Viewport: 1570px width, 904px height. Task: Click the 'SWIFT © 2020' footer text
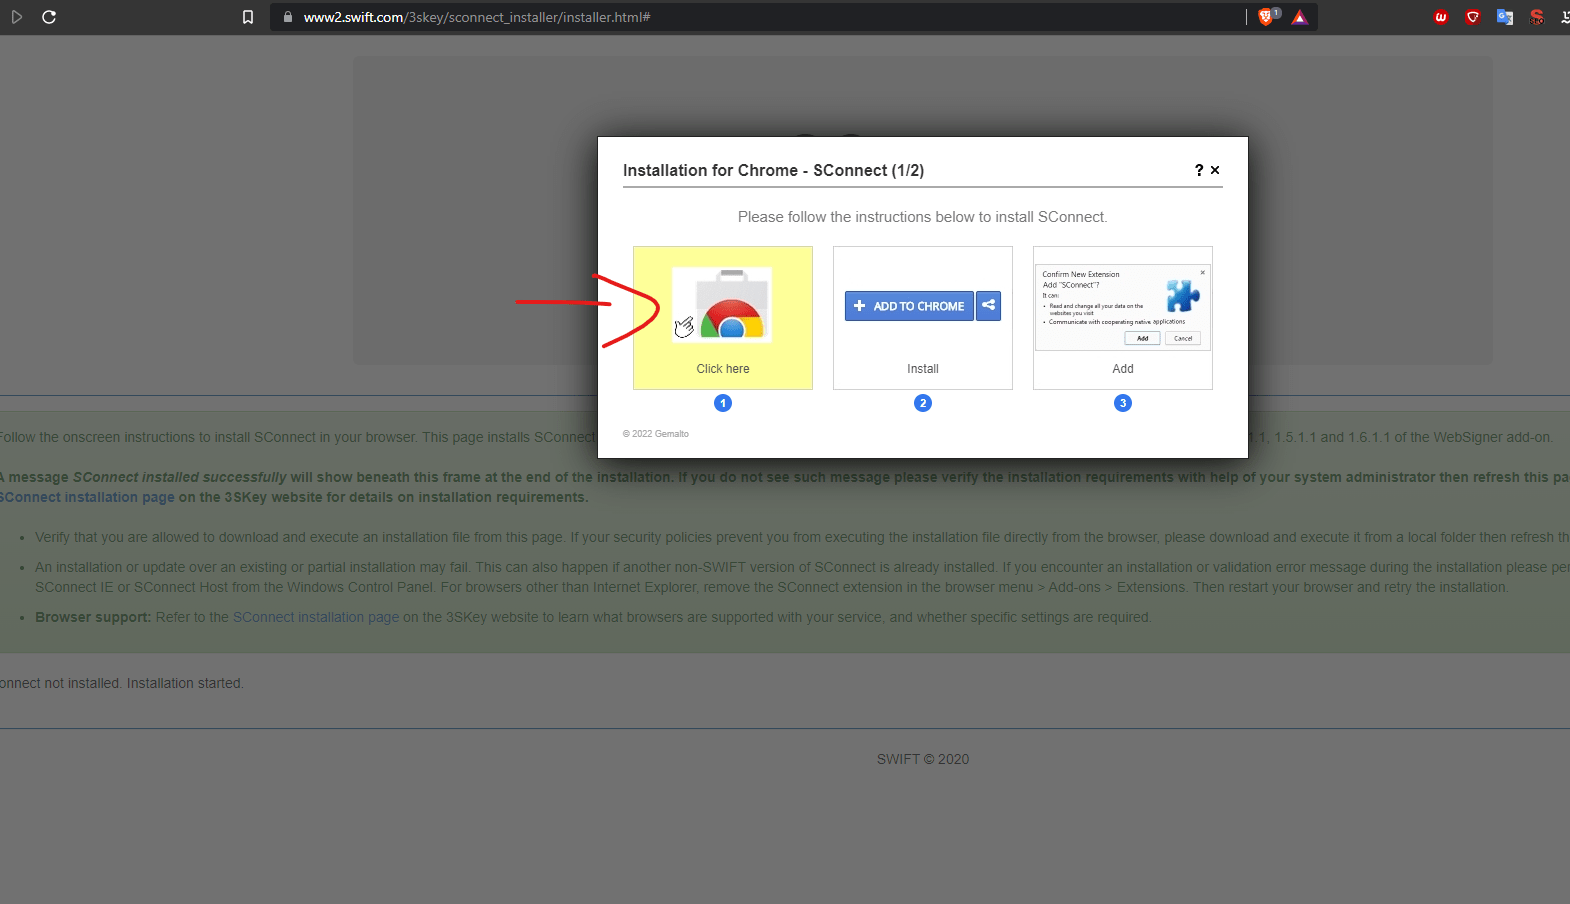[923, 759]
